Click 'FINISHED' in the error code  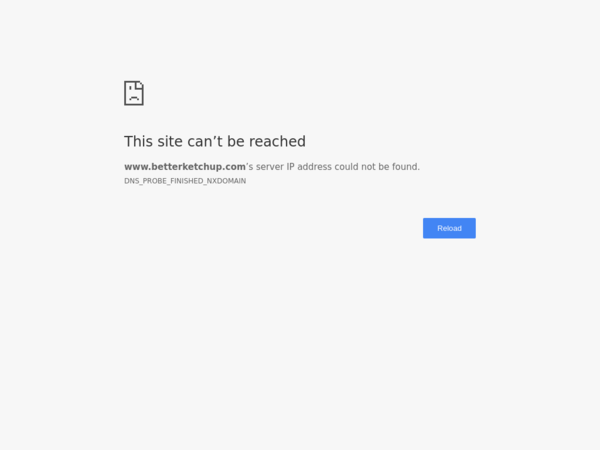click(x=187, y=181)
